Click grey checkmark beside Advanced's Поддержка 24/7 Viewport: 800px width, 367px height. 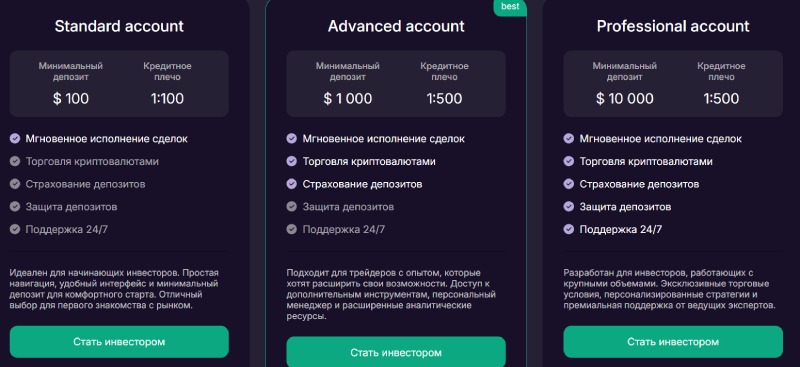291,229
